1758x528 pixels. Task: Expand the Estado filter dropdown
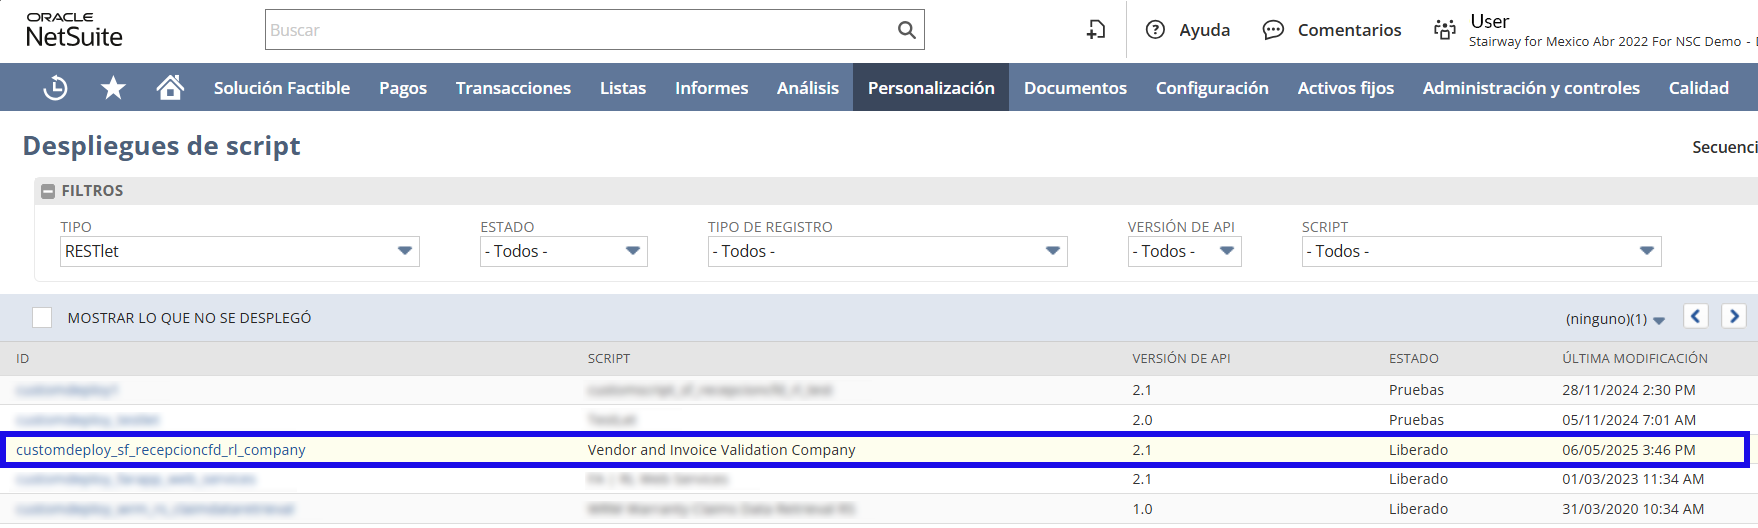(x=563, y=251)
